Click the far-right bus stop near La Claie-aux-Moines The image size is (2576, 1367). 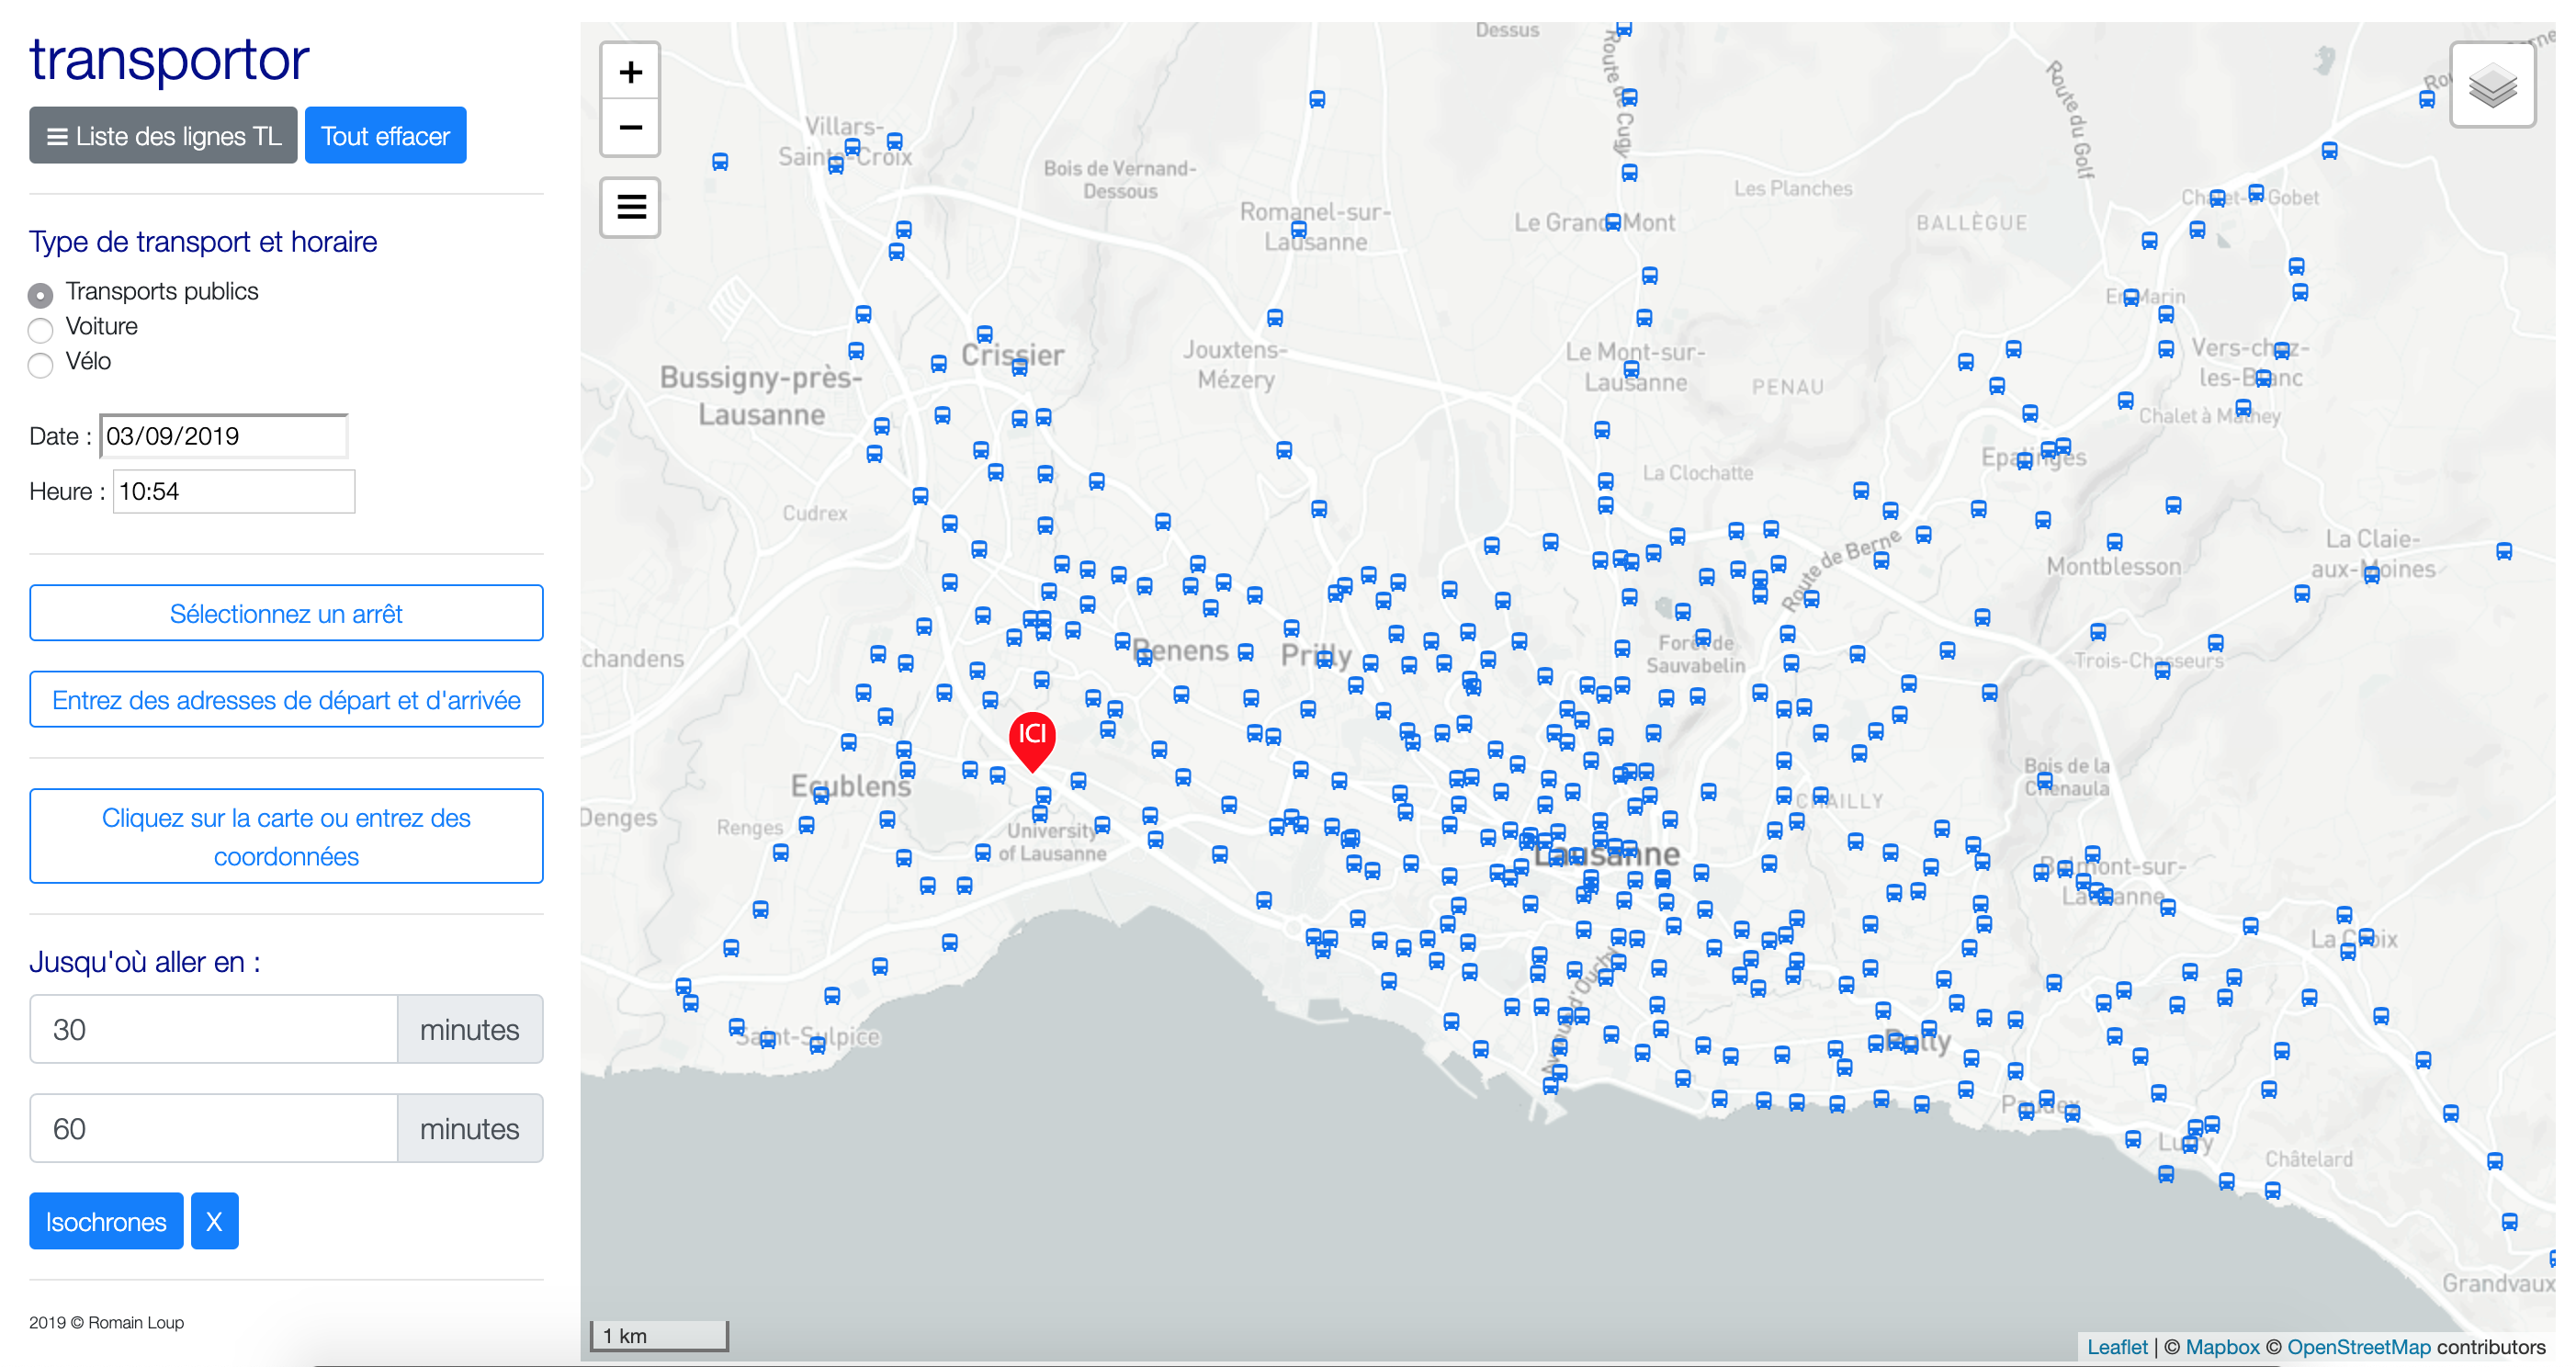pos(2503,551)
